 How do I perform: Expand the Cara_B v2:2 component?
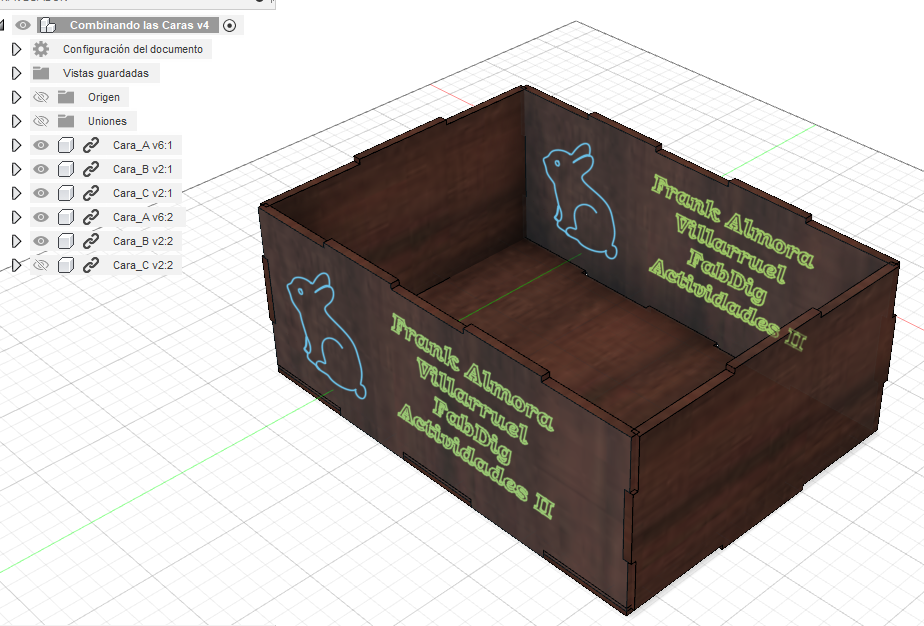point(16,241)
